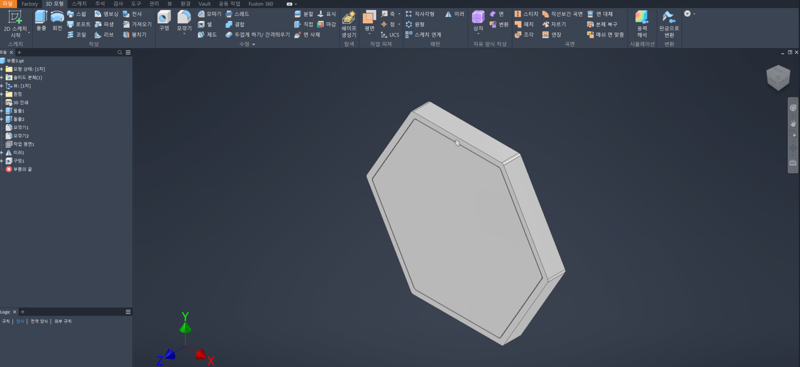Screen dimensions: 800x367
Task: Open the model browser search
Action: click(120, 52)
